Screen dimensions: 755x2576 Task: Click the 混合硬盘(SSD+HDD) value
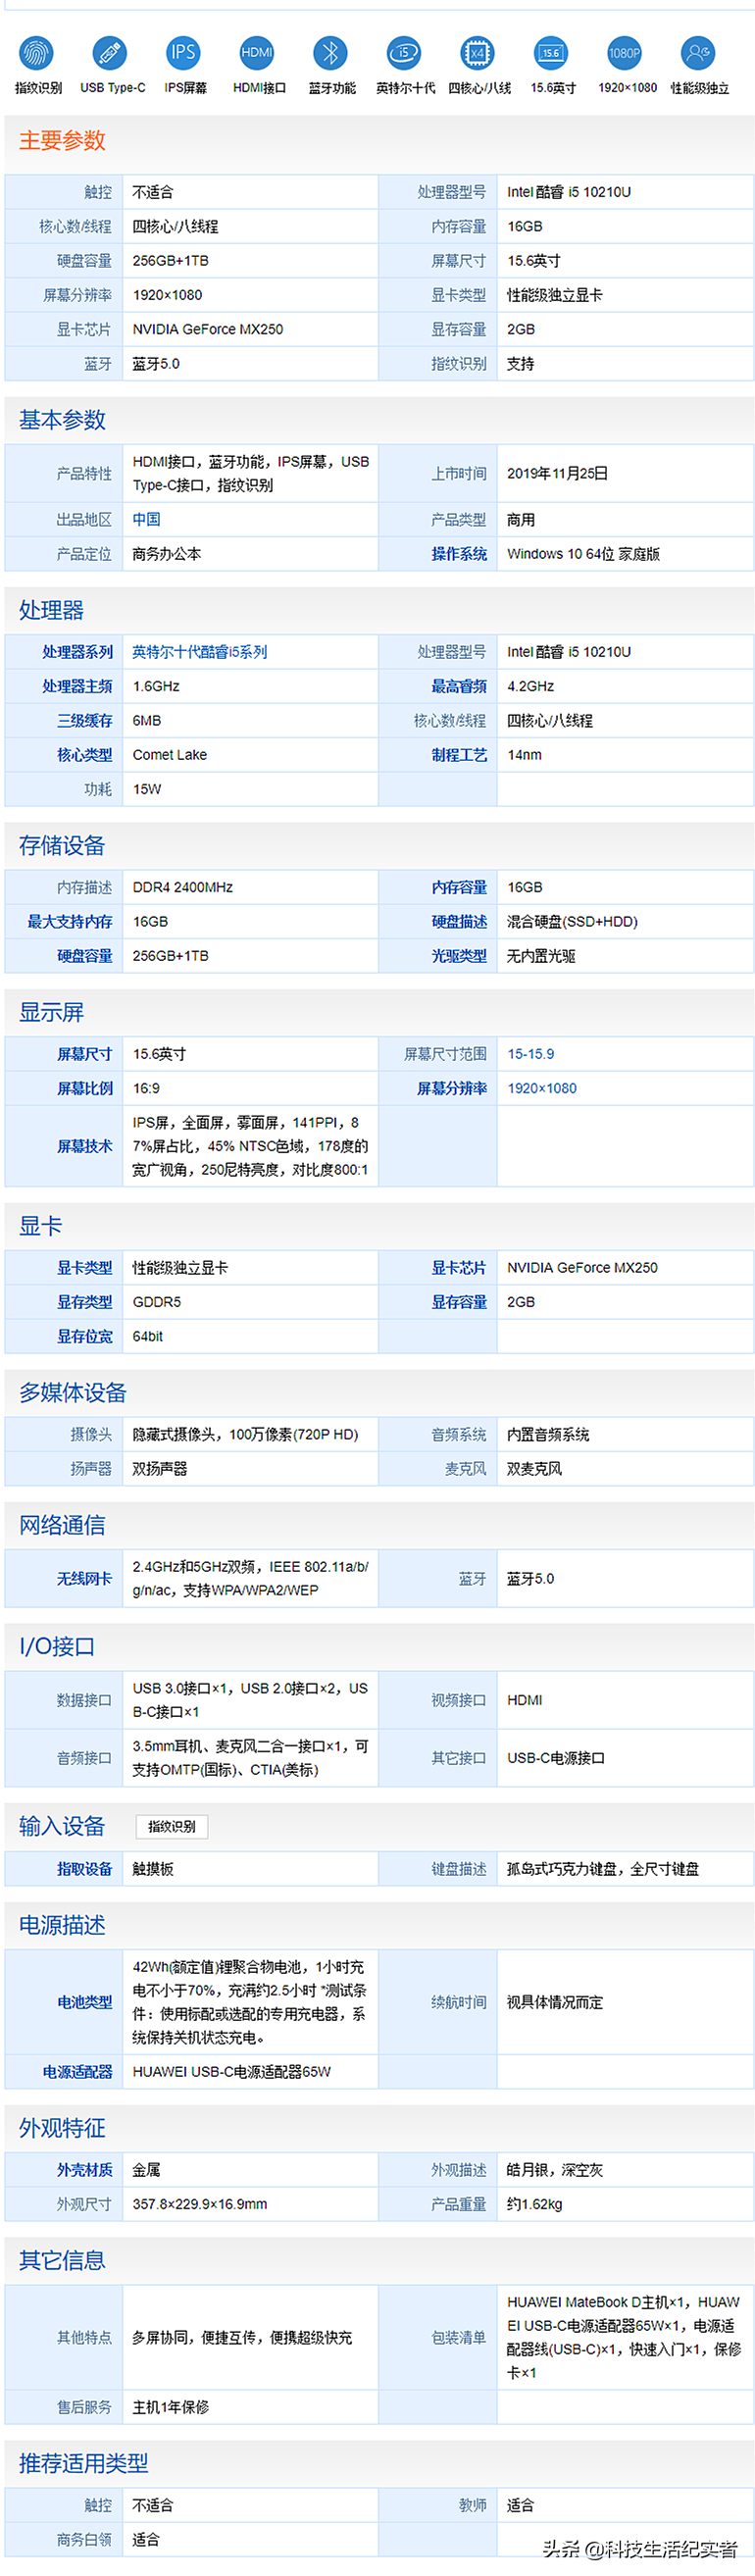click(x=572, y=922)
